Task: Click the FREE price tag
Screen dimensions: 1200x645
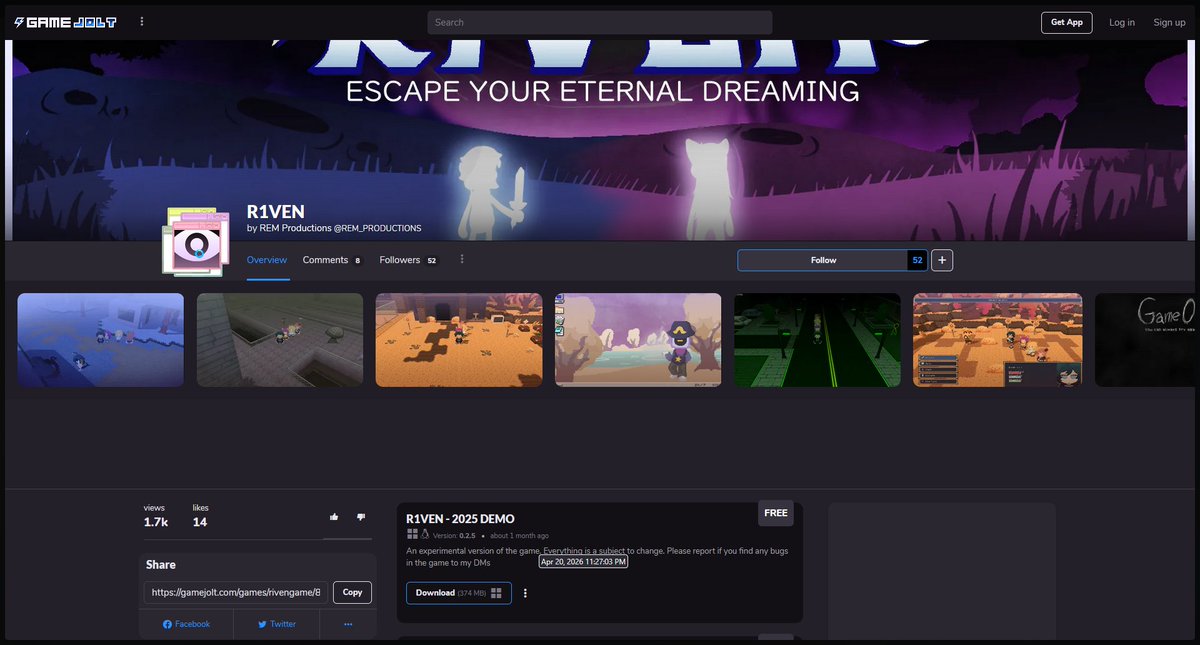Action: (776, 513)
